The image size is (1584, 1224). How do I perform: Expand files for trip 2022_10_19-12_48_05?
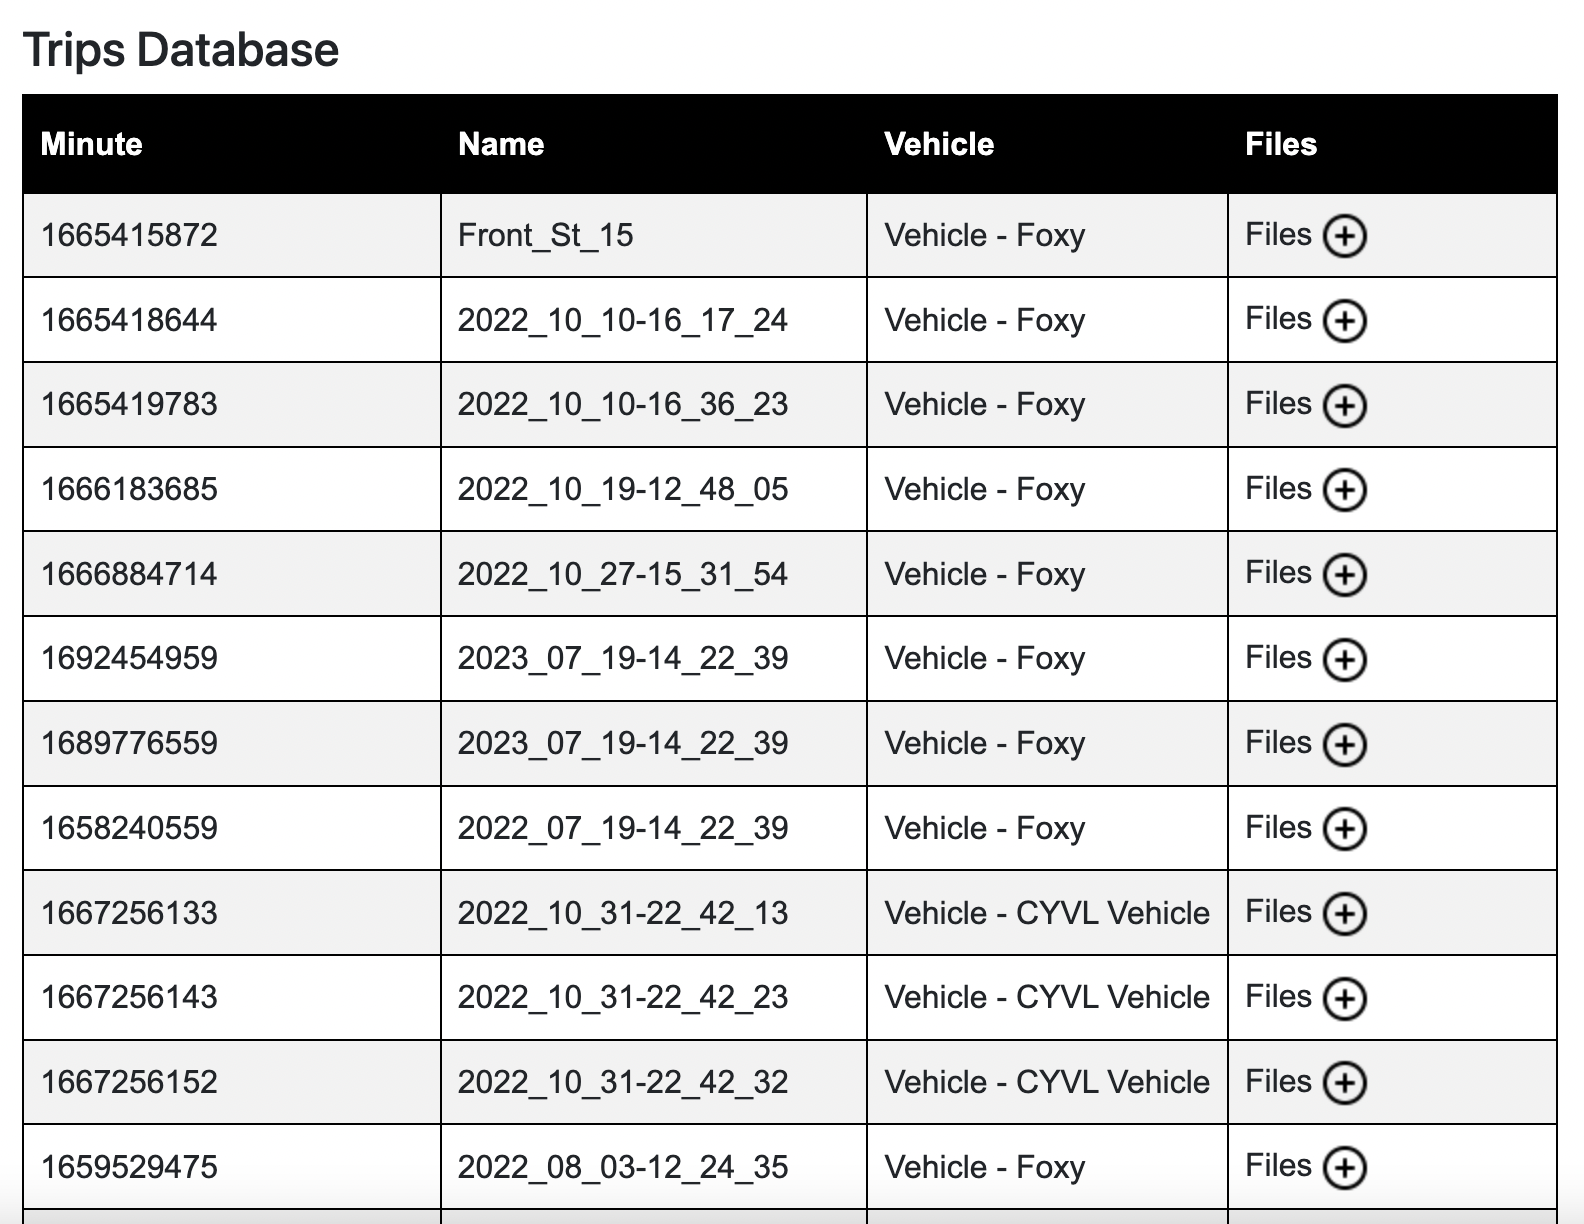click(x=1344, y=490)
